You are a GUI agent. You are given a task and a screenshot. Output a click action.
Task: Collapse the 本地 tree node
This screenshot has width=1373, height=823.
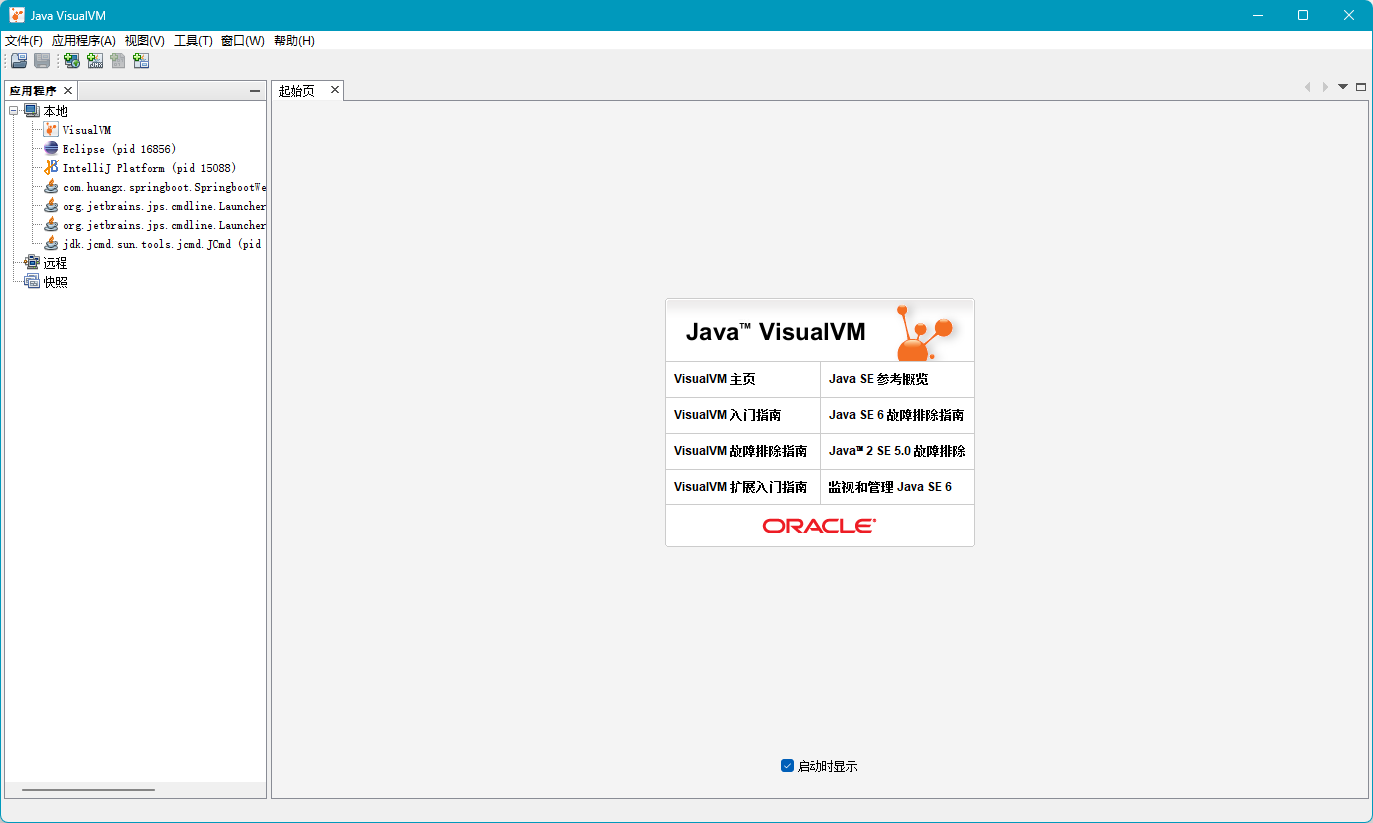14,111
